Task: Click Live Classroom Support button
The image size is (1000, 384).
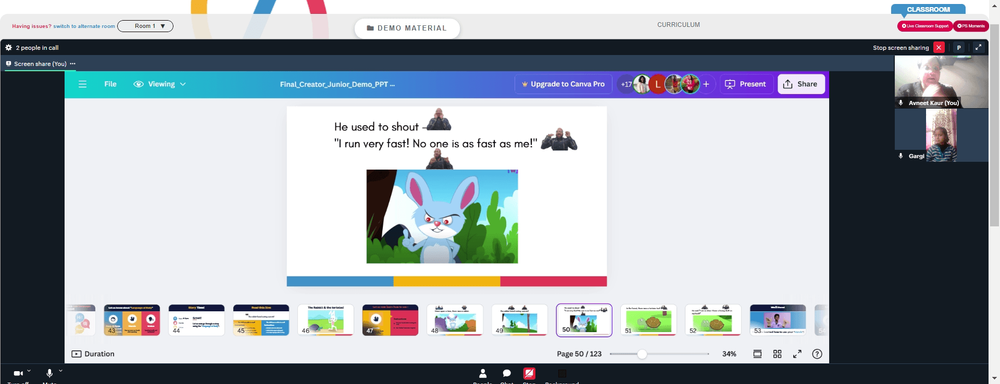Action: click(925, 26)
